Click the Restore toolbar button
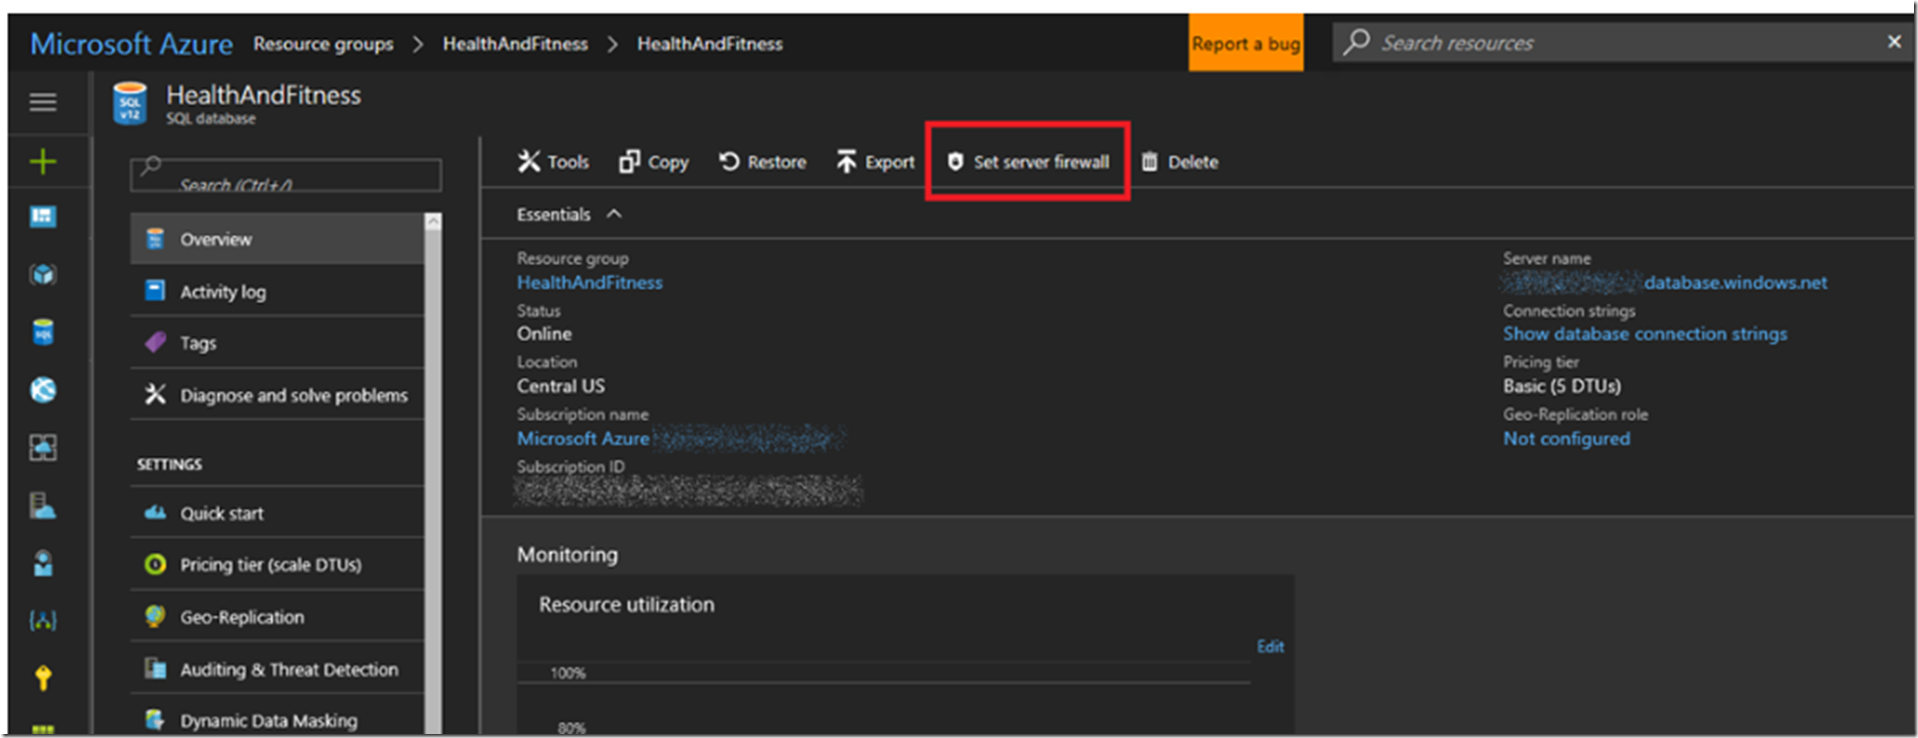Image resolution: width=1918 pixels, height=738 pixels. 763,162
